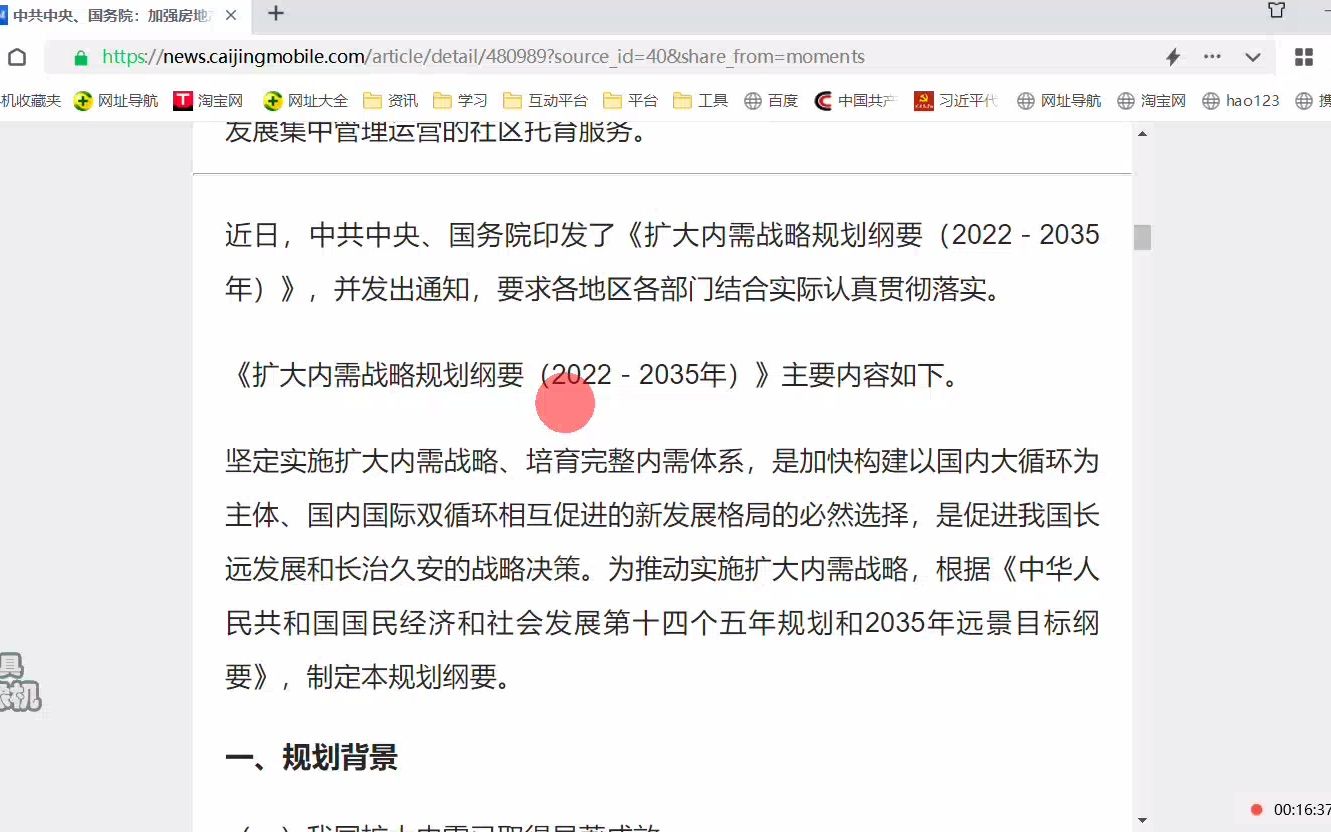Open the globe-icon 淘宝网 bookmark

[1151, 100]
